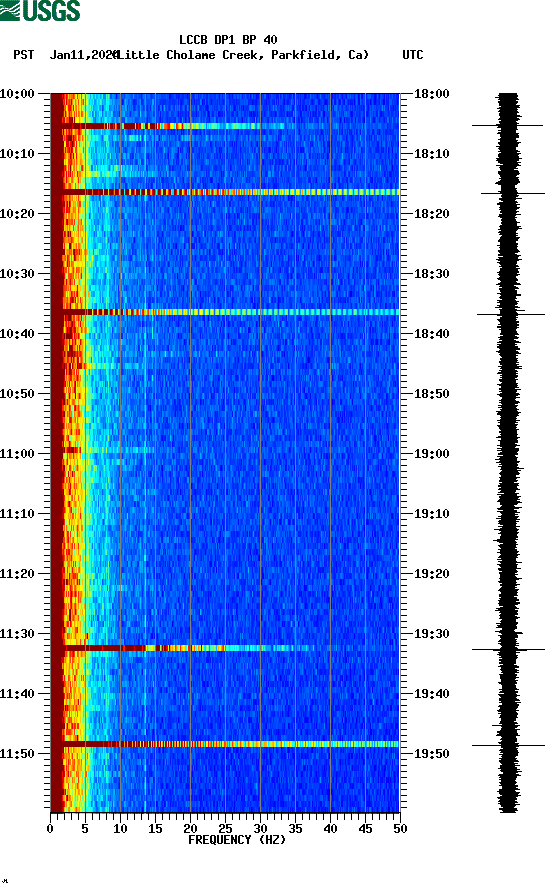Click the 'FREQUENCY (HZ)' axis title

[x=237, y=840]
